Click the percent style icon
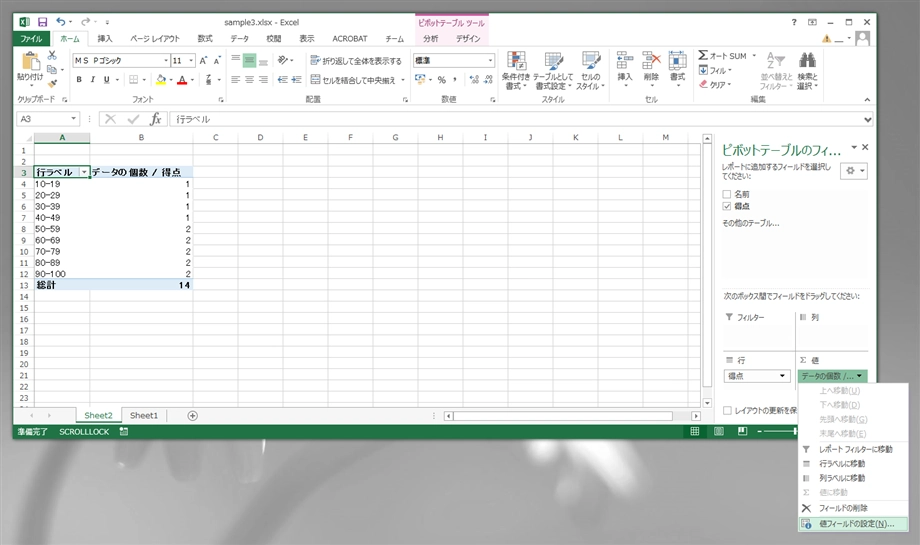920x545 pixels. point(442,80)
